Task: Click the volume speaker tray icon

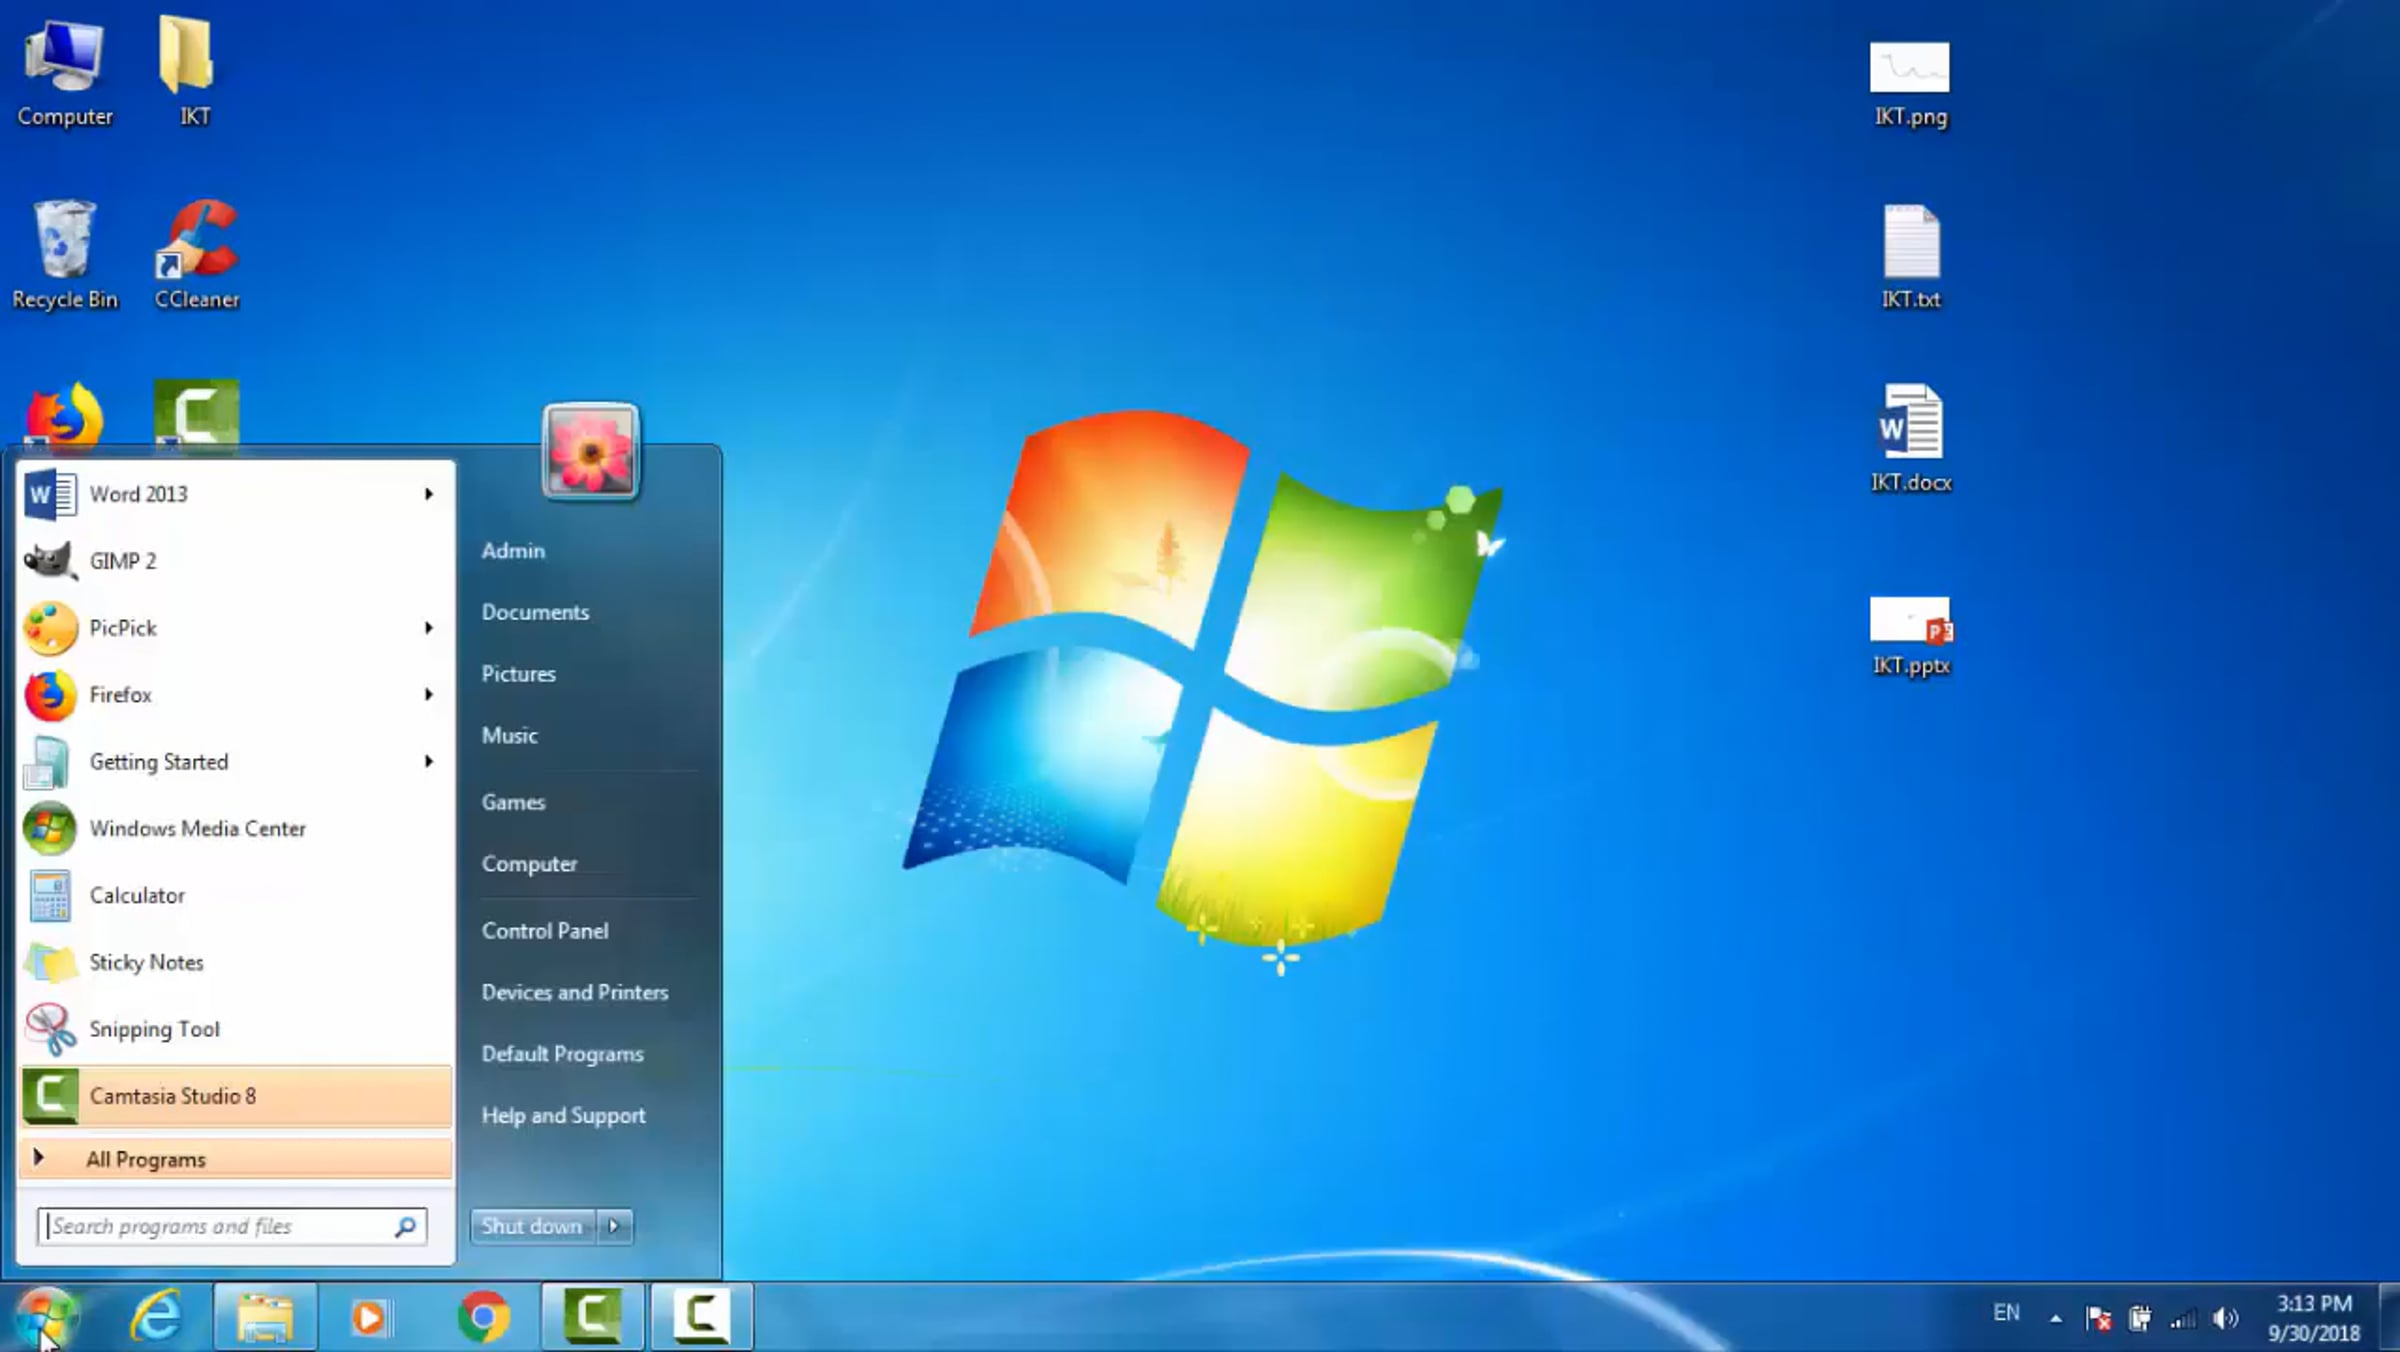Action: click(2225, 1318)
